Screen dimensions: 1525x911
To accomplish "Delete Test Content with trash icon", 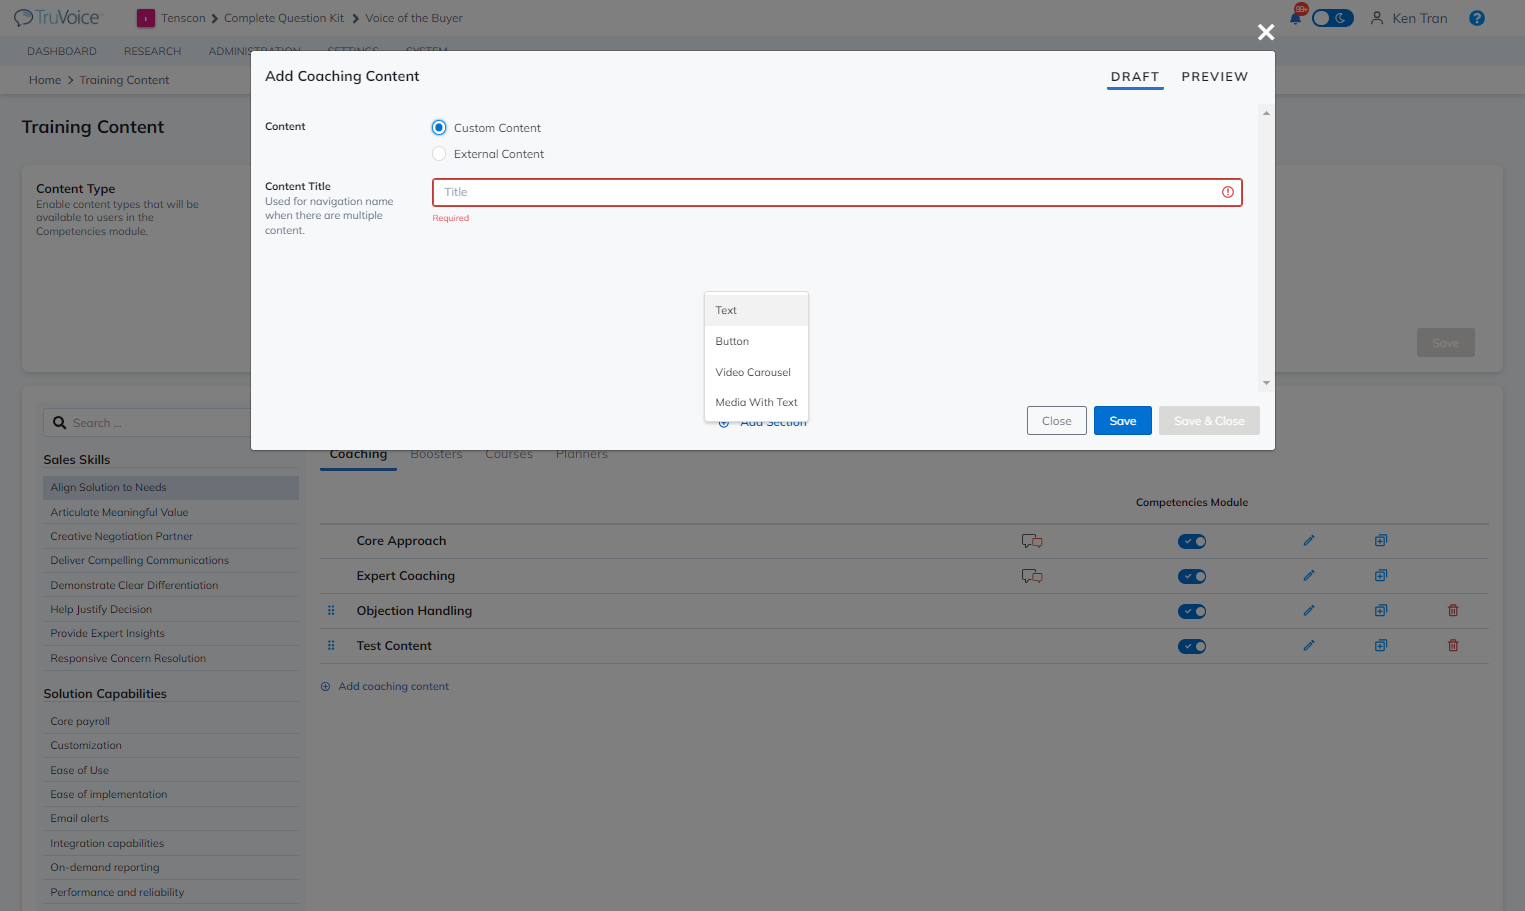I will [x=1453, y=646].
